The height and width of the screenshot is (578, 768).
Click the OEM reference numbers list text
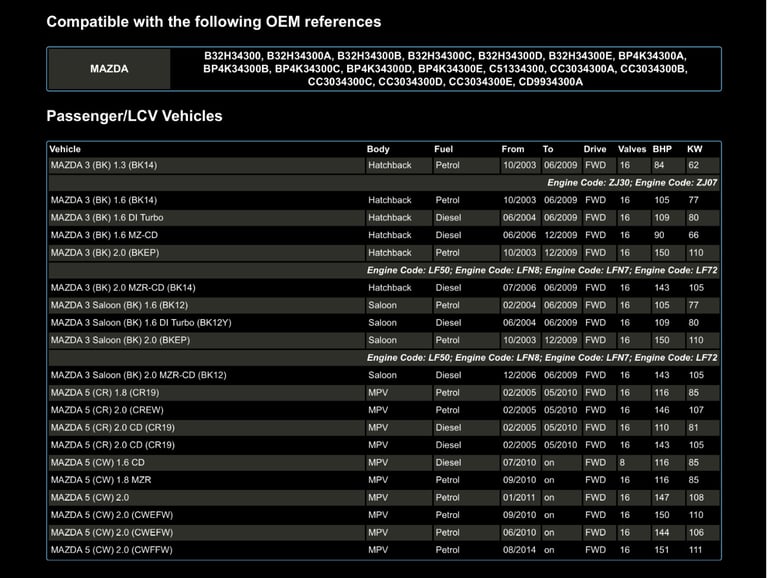(445, 69)
